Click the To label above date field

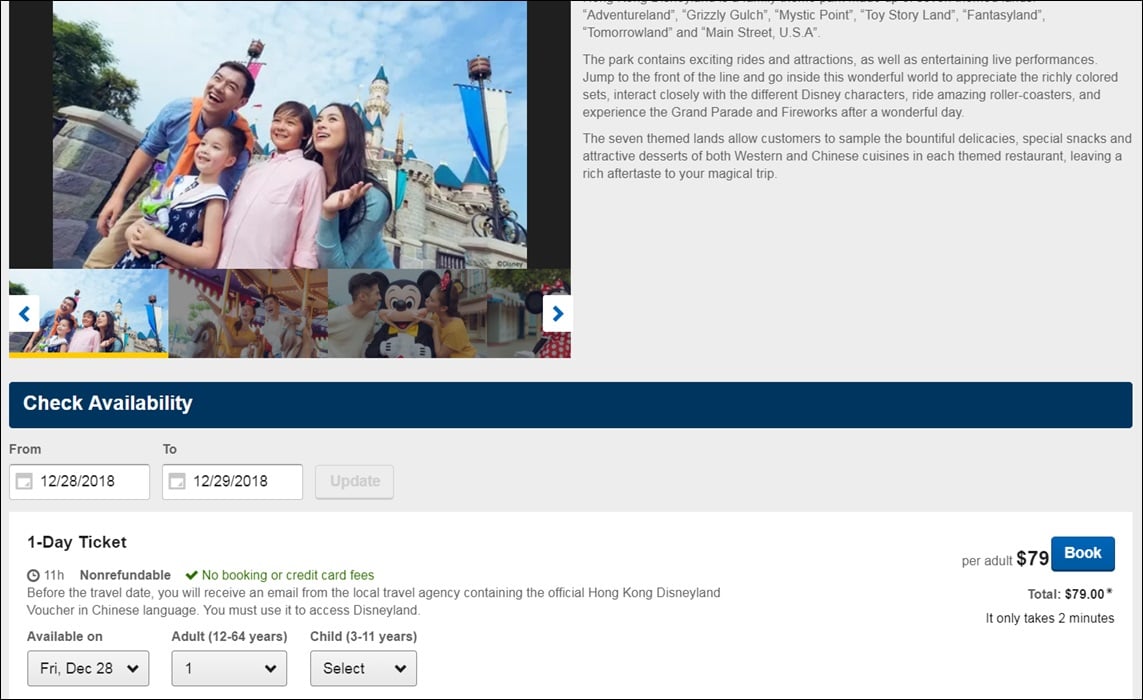[170, 449]
